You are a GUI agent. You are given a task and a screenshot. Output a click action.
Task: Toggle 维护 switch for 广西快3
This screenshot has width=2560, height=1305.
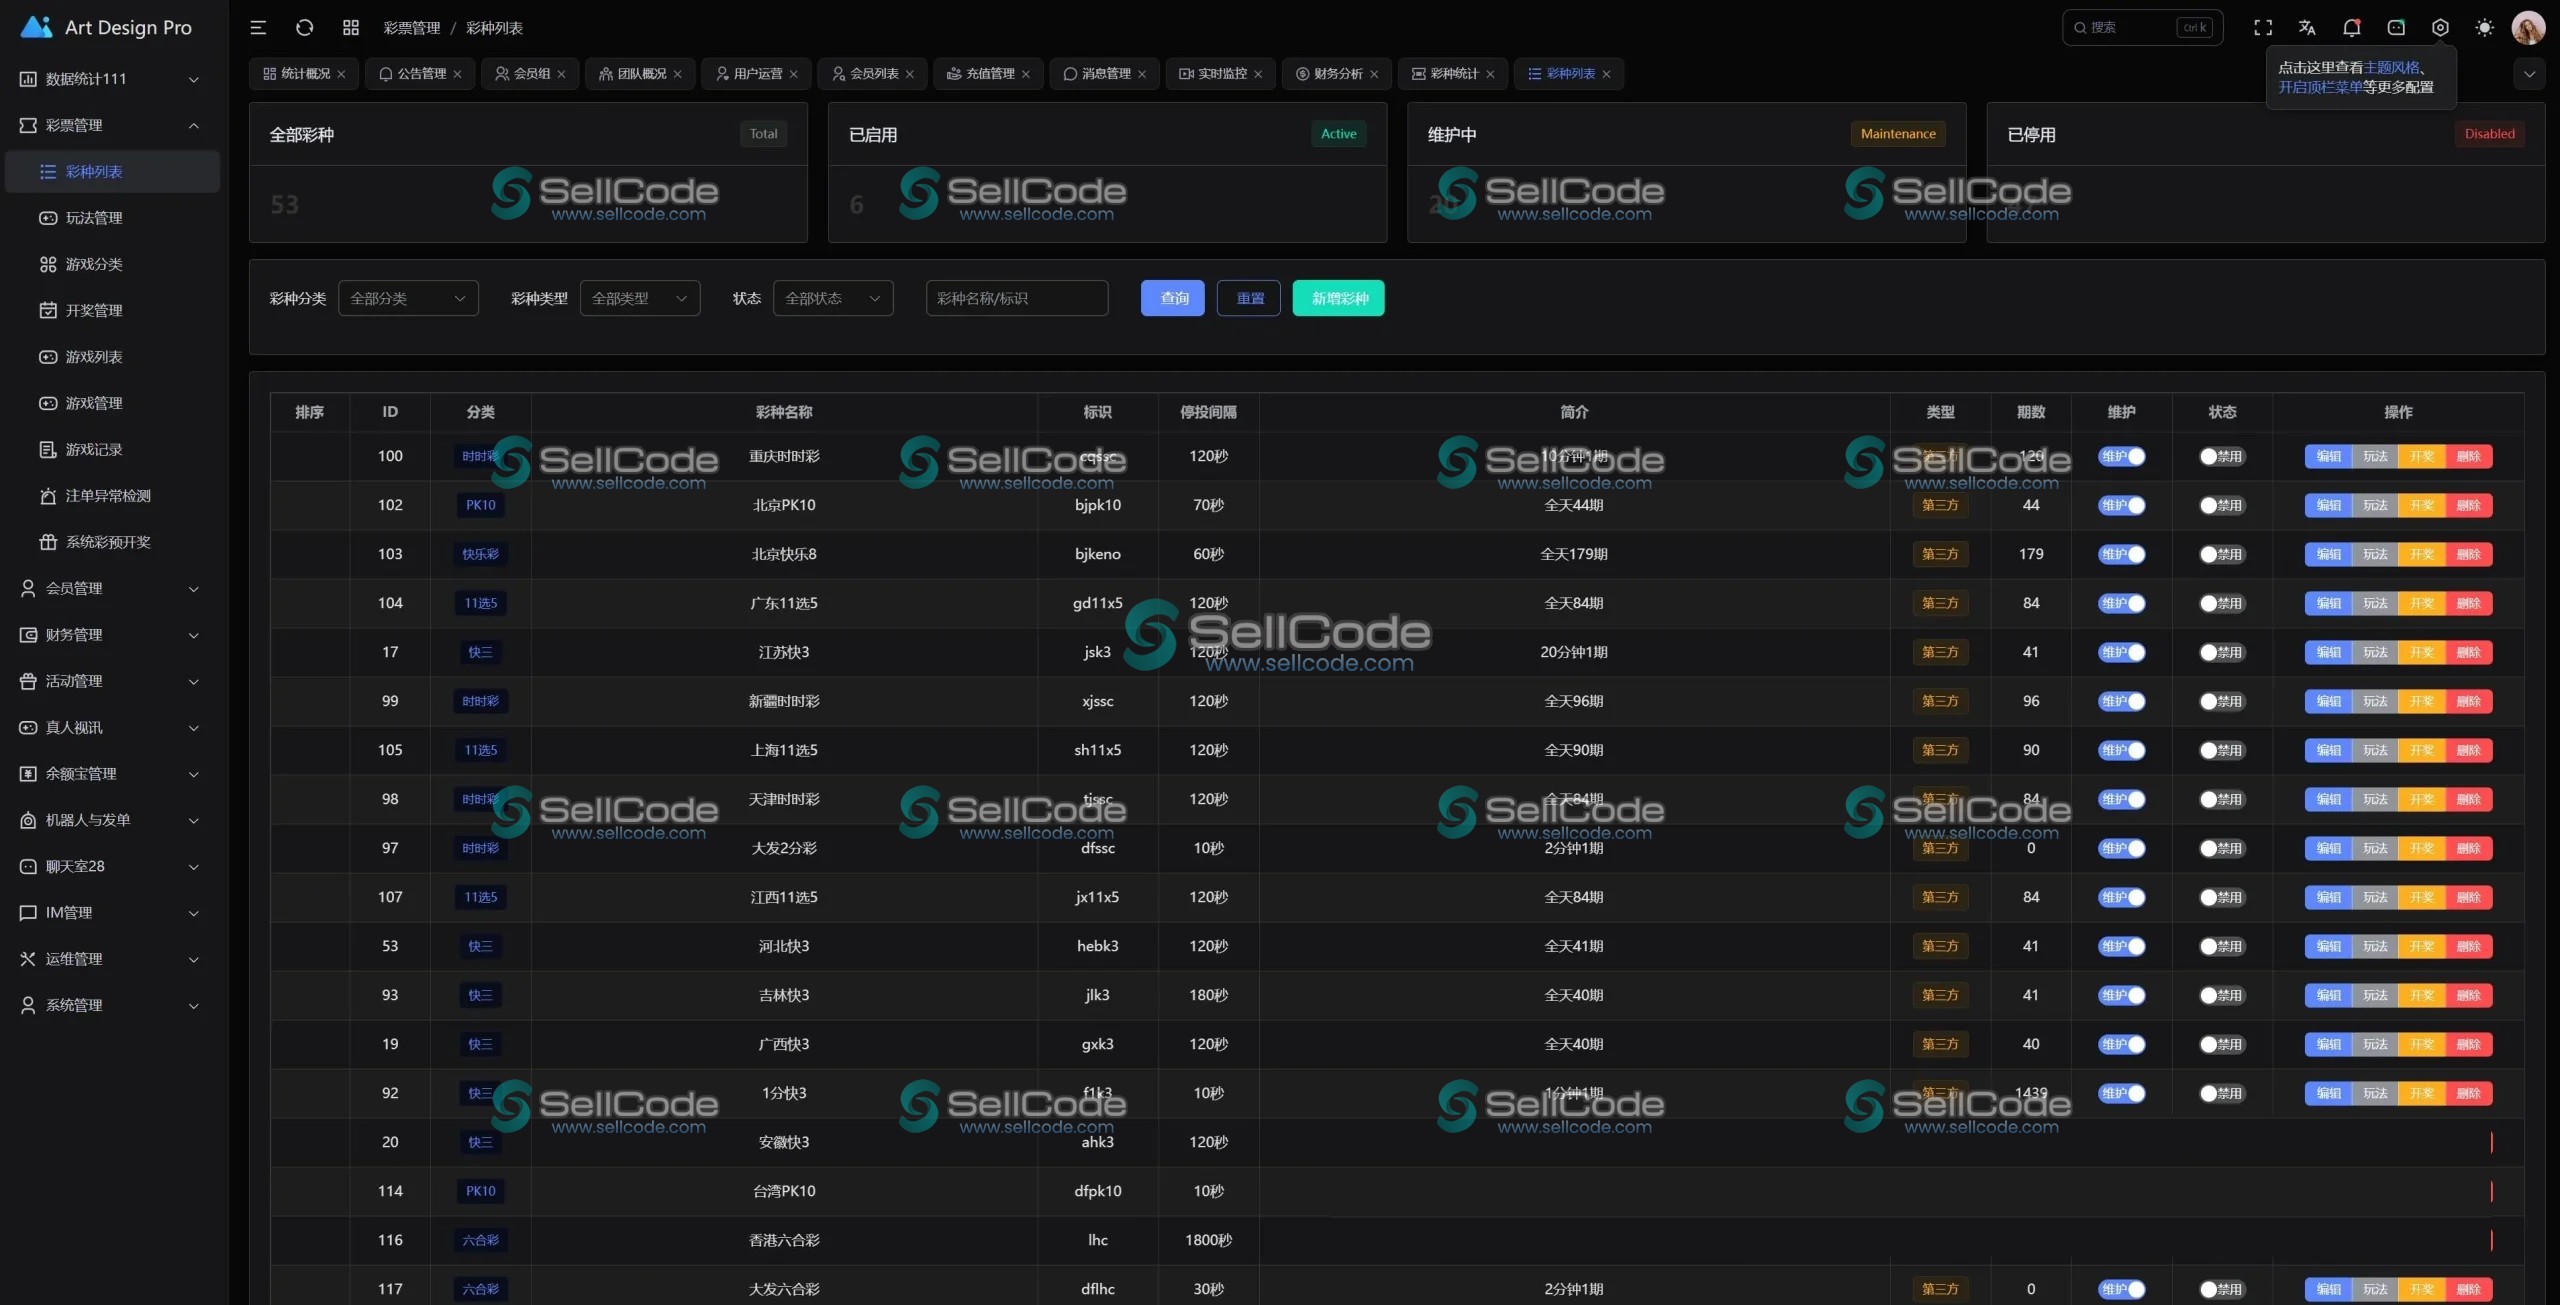pos(2121,1044)
